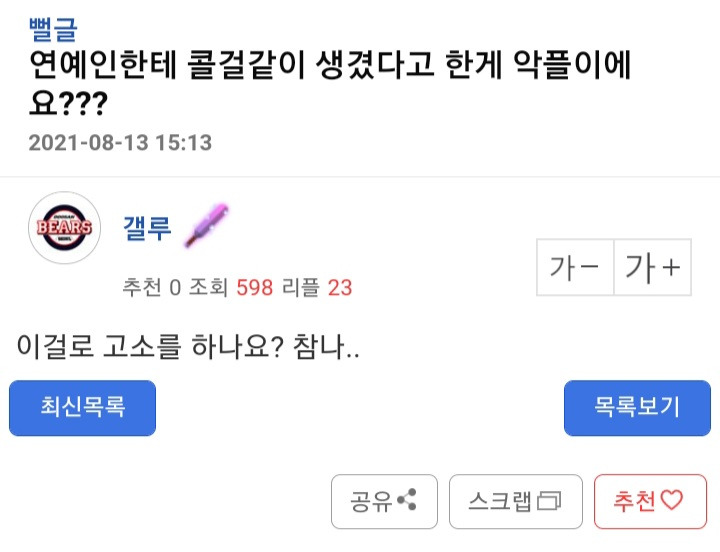Increase font size with 가+ button
720x552 pixels.
[x=652, y=267]
